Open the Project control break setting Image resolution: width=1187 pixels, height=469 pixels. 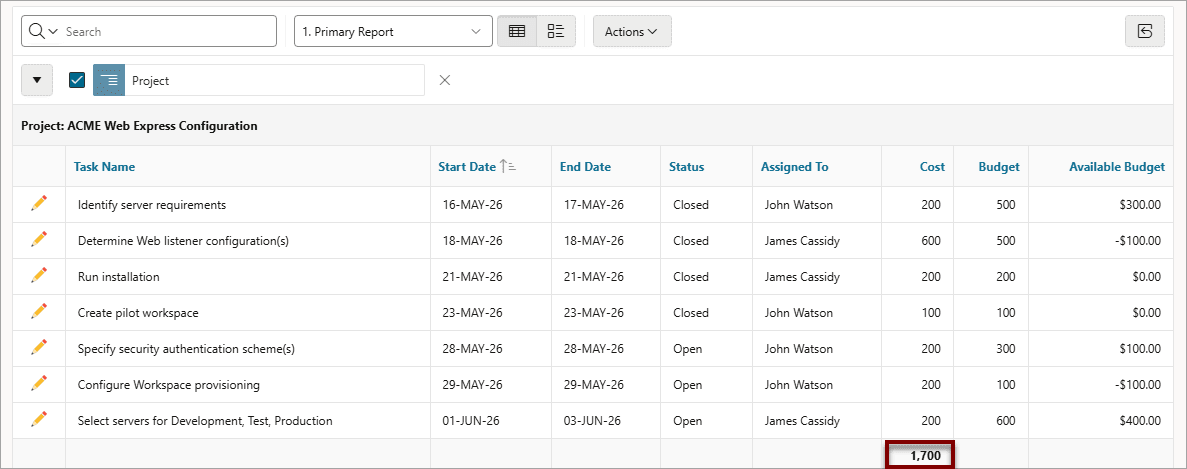274,80
